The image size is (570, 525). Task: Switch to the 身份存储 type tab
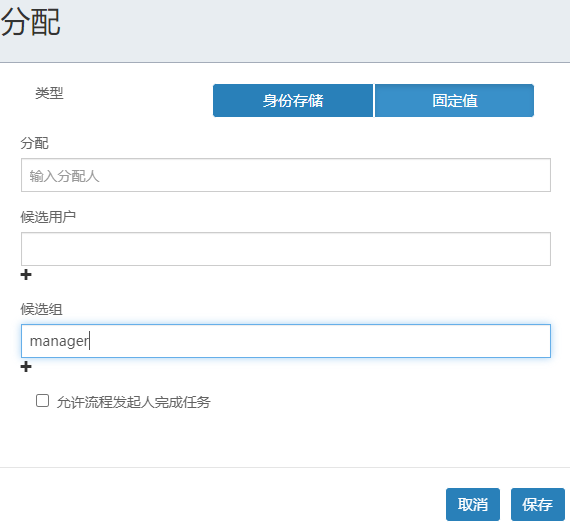pos(293,100)
